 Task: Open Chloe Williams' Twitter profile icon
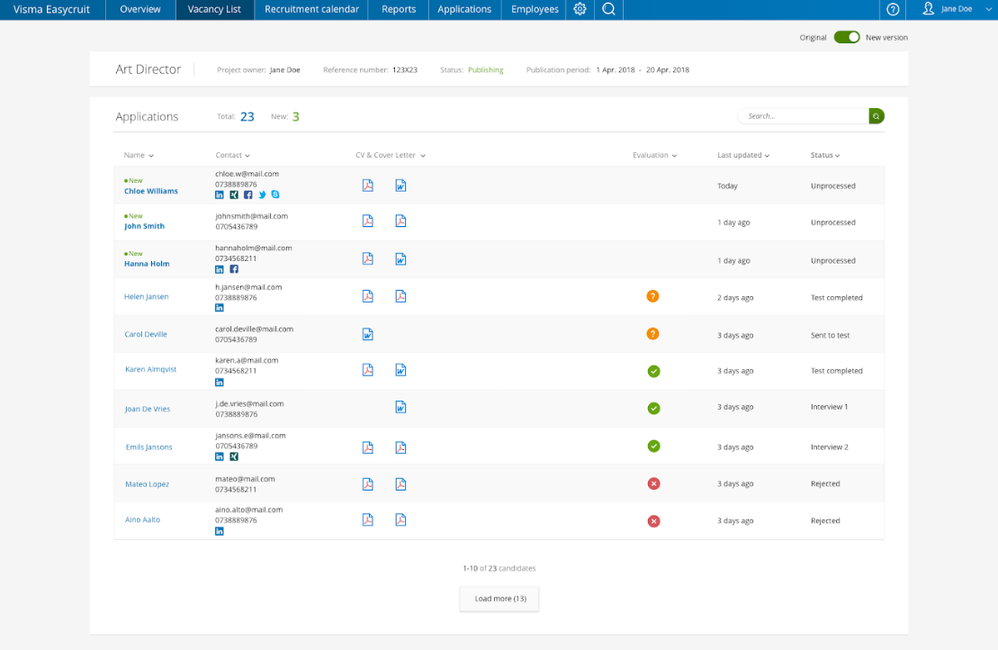point(262,195)
